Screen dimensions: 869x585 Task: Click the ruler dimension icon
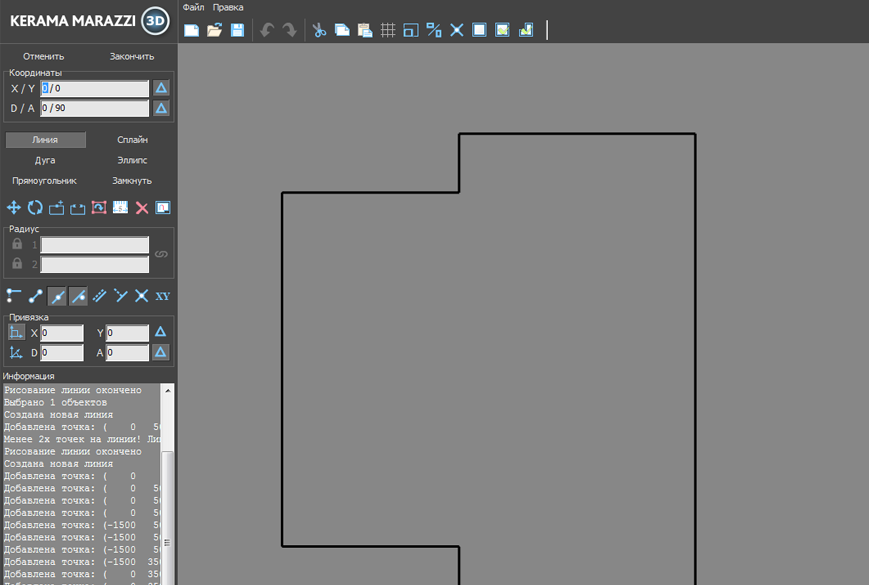pyautogui.click(x=120, y=208)
